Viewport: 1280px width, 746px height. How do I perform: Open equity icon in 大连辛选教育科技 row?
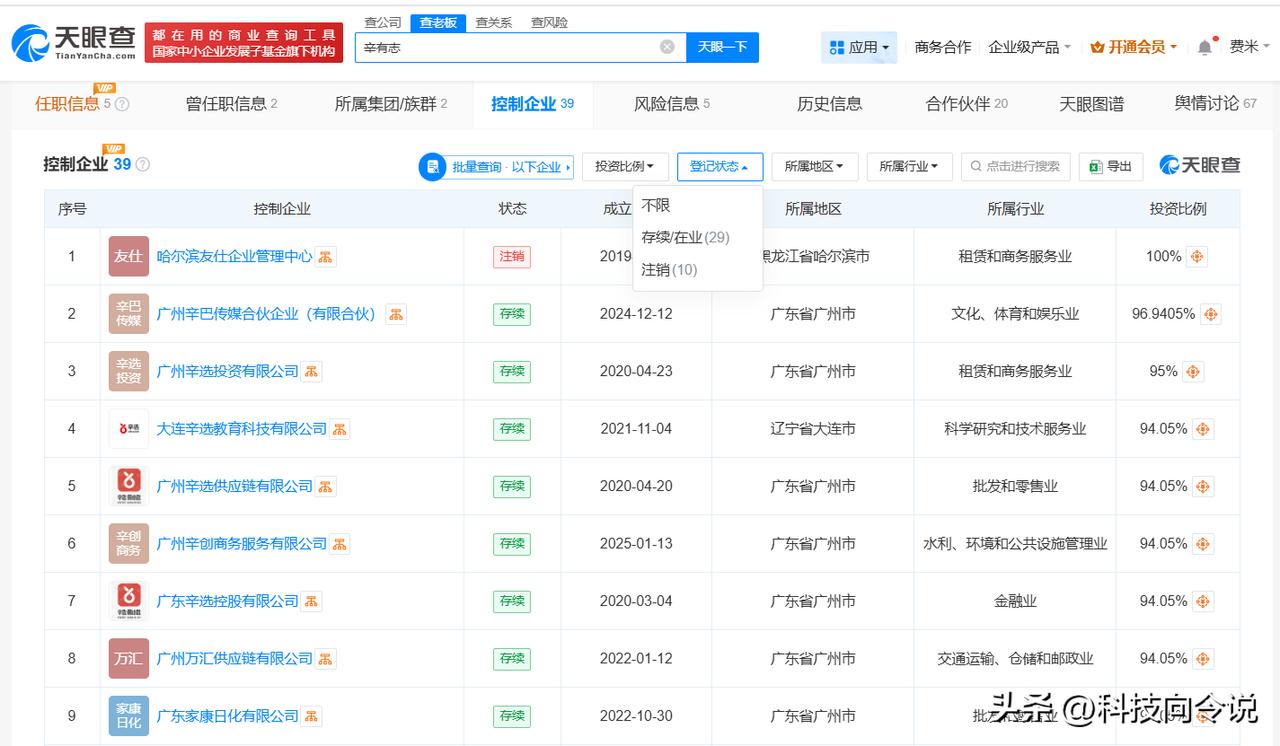click(x=1203, y=430)
